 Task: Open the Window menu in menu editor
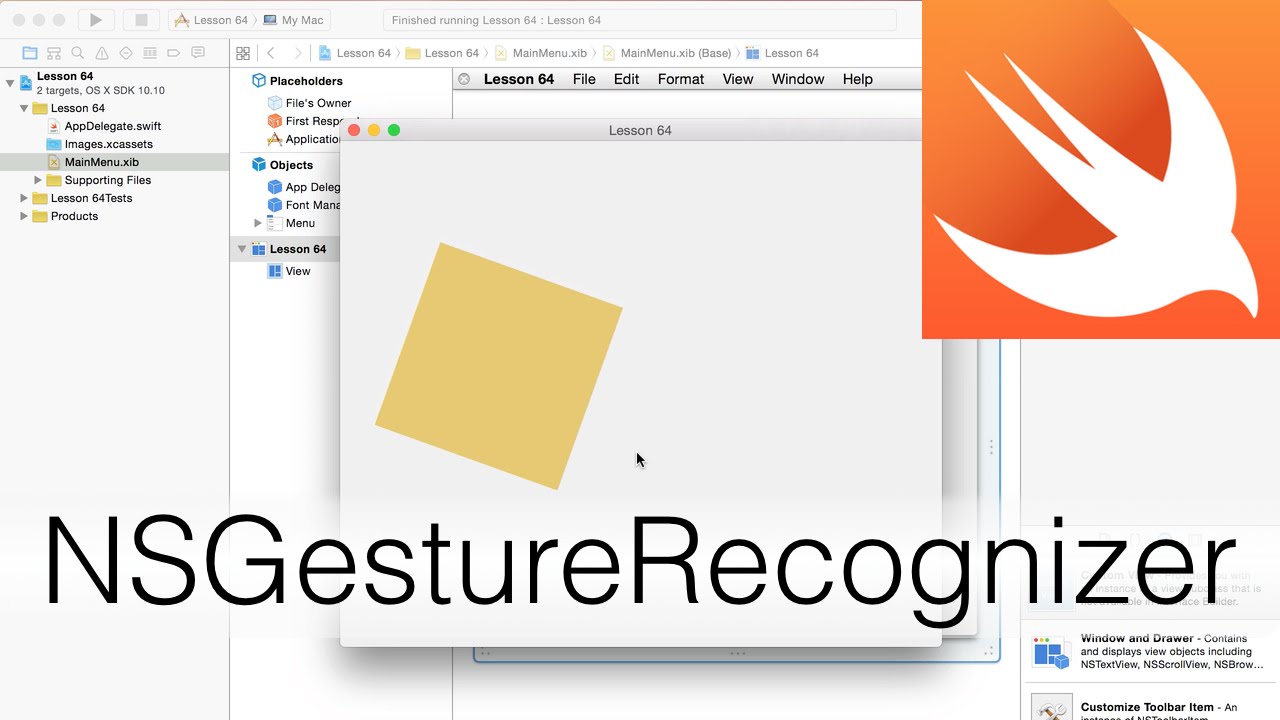798,79
